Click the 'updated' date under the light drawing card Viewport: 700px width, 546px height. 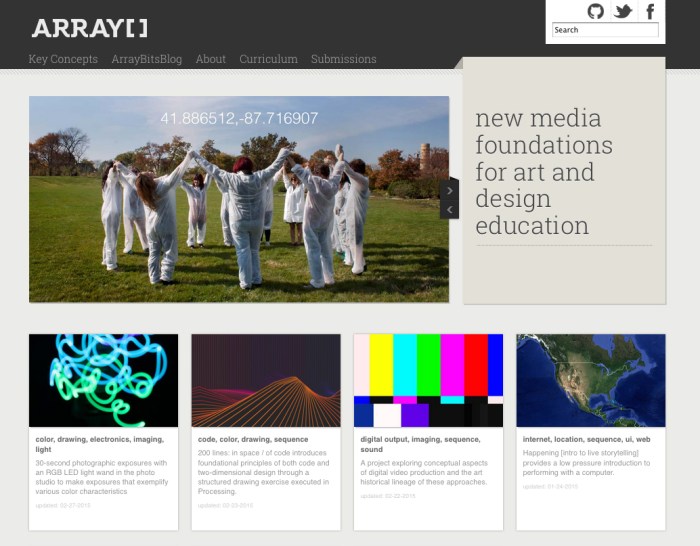click(x=63, y=505)
